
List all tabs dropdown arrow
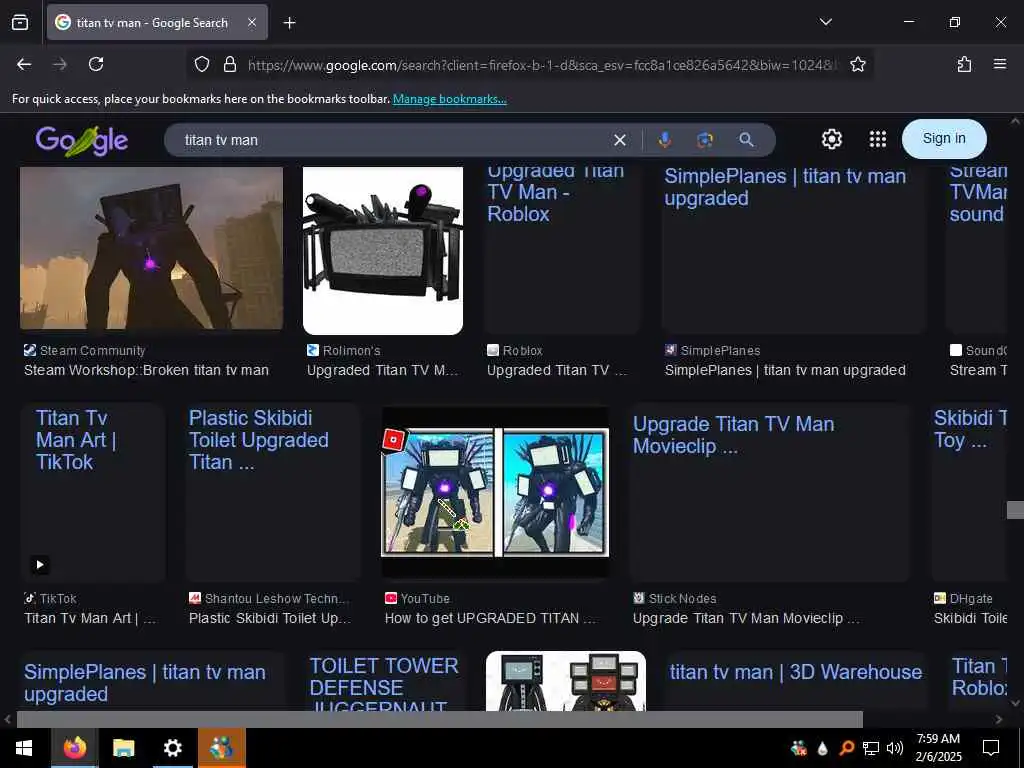pos(825,22)
